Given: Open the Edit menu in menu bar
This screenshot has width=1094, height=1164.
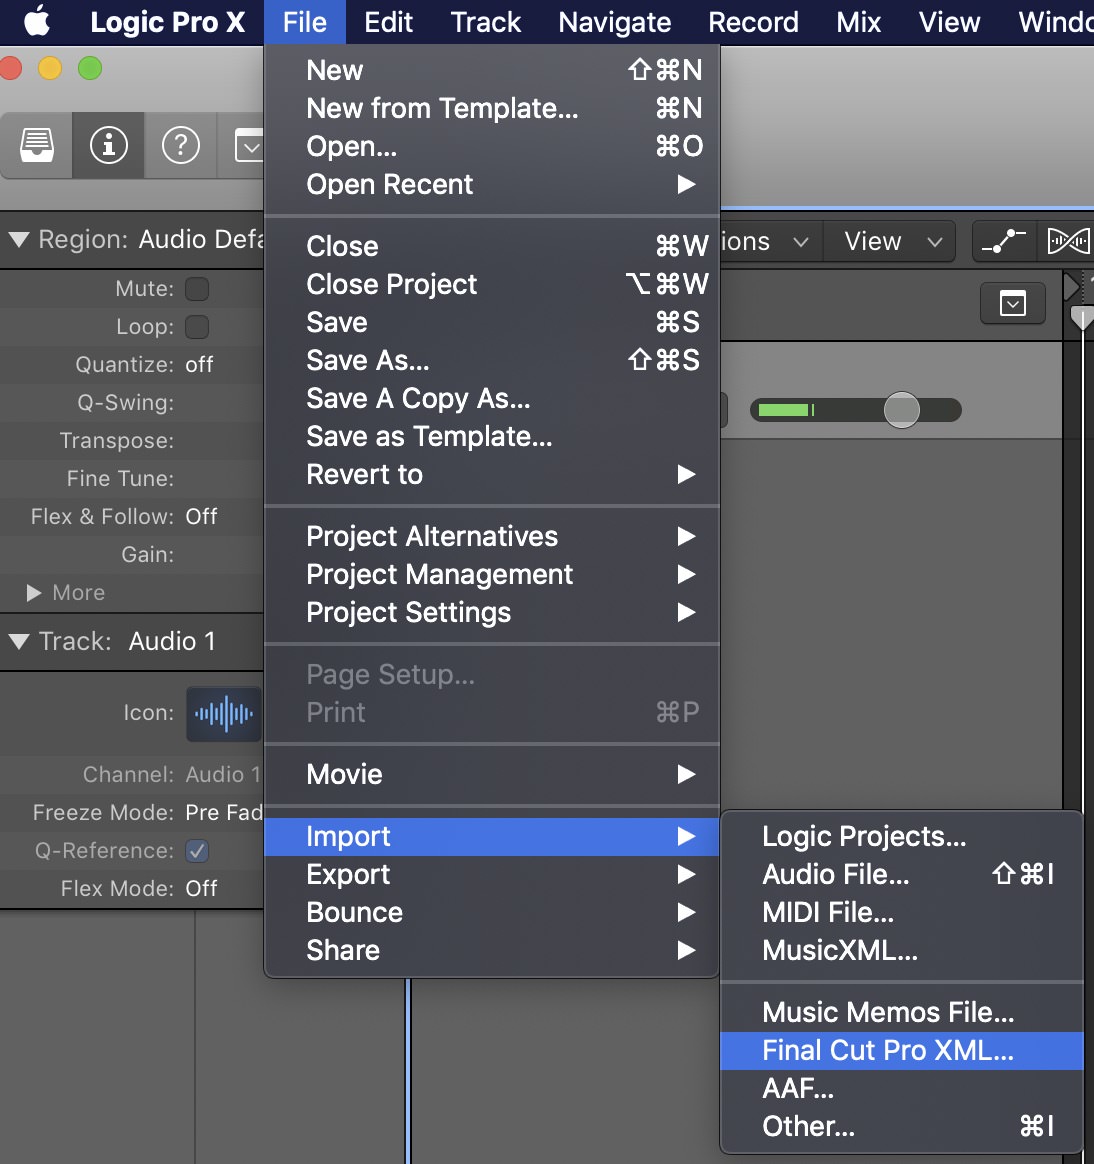Looking at the screenshot, I should pyautogui.click(x=388, y=22).
